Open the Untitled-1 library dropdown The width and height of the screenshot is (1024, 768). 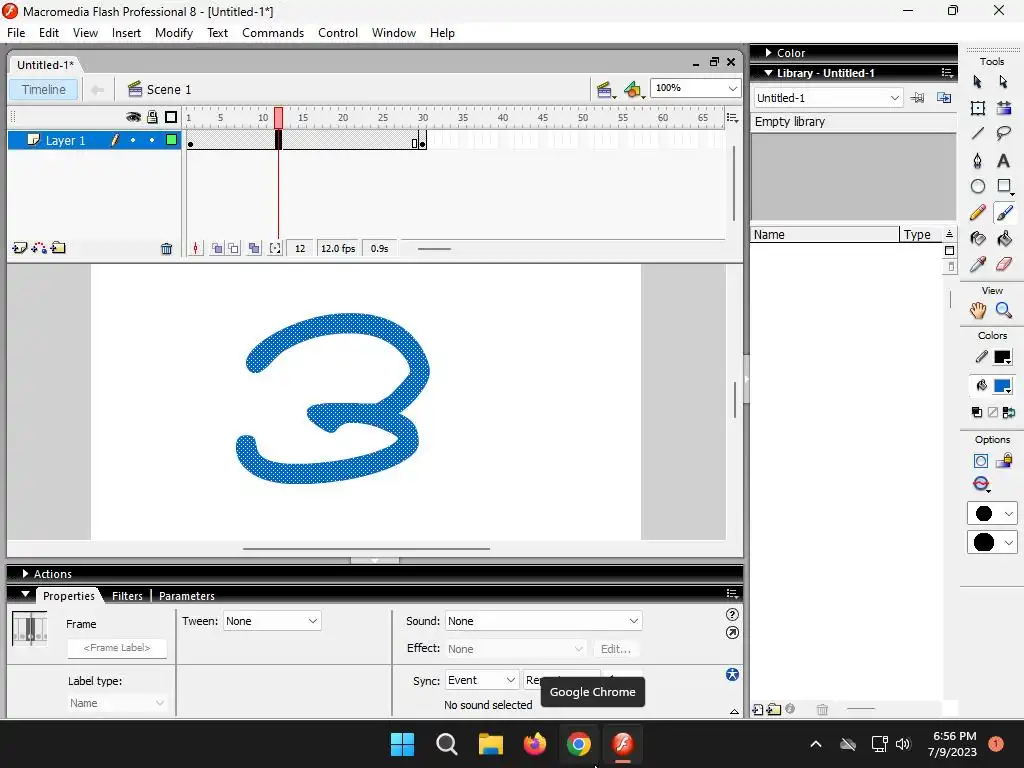[x=894, y=98]
